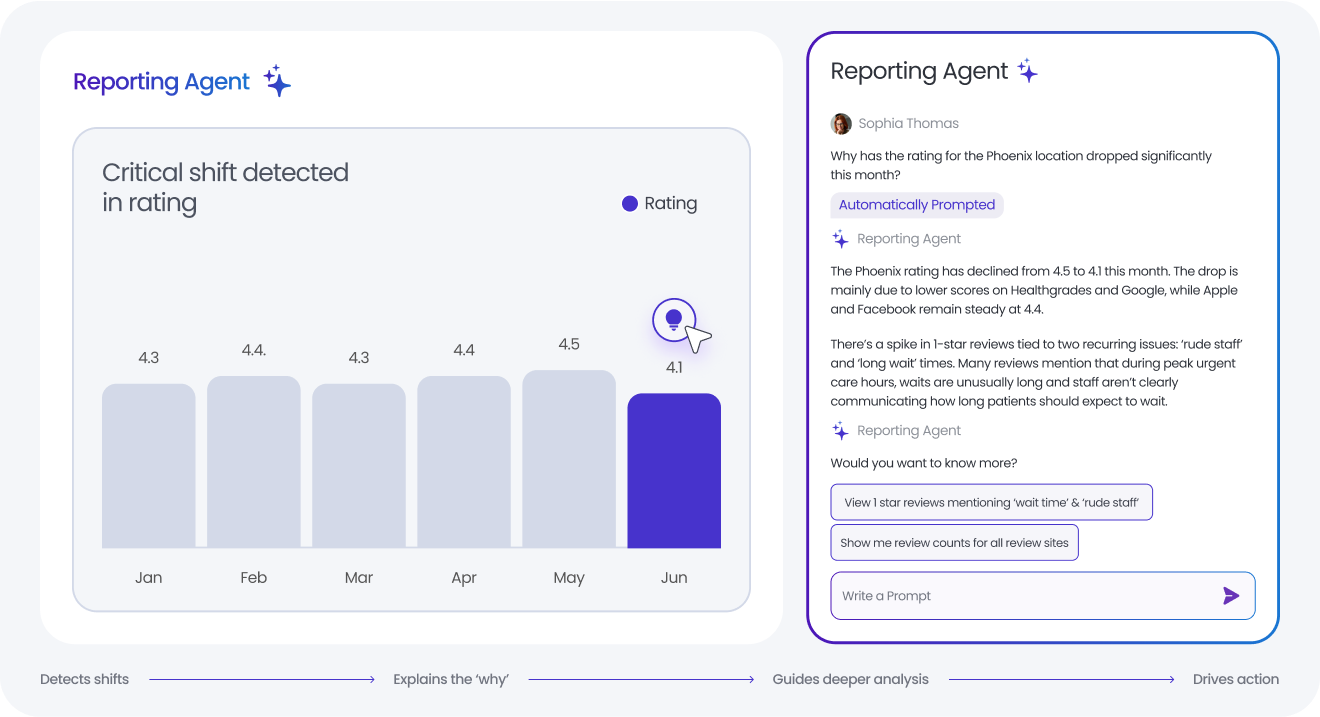Click the sparkle icon beside the left Reporting Agent title
Screen dimensions: 1320x717
pyautogui.click(x=277, y=81)
